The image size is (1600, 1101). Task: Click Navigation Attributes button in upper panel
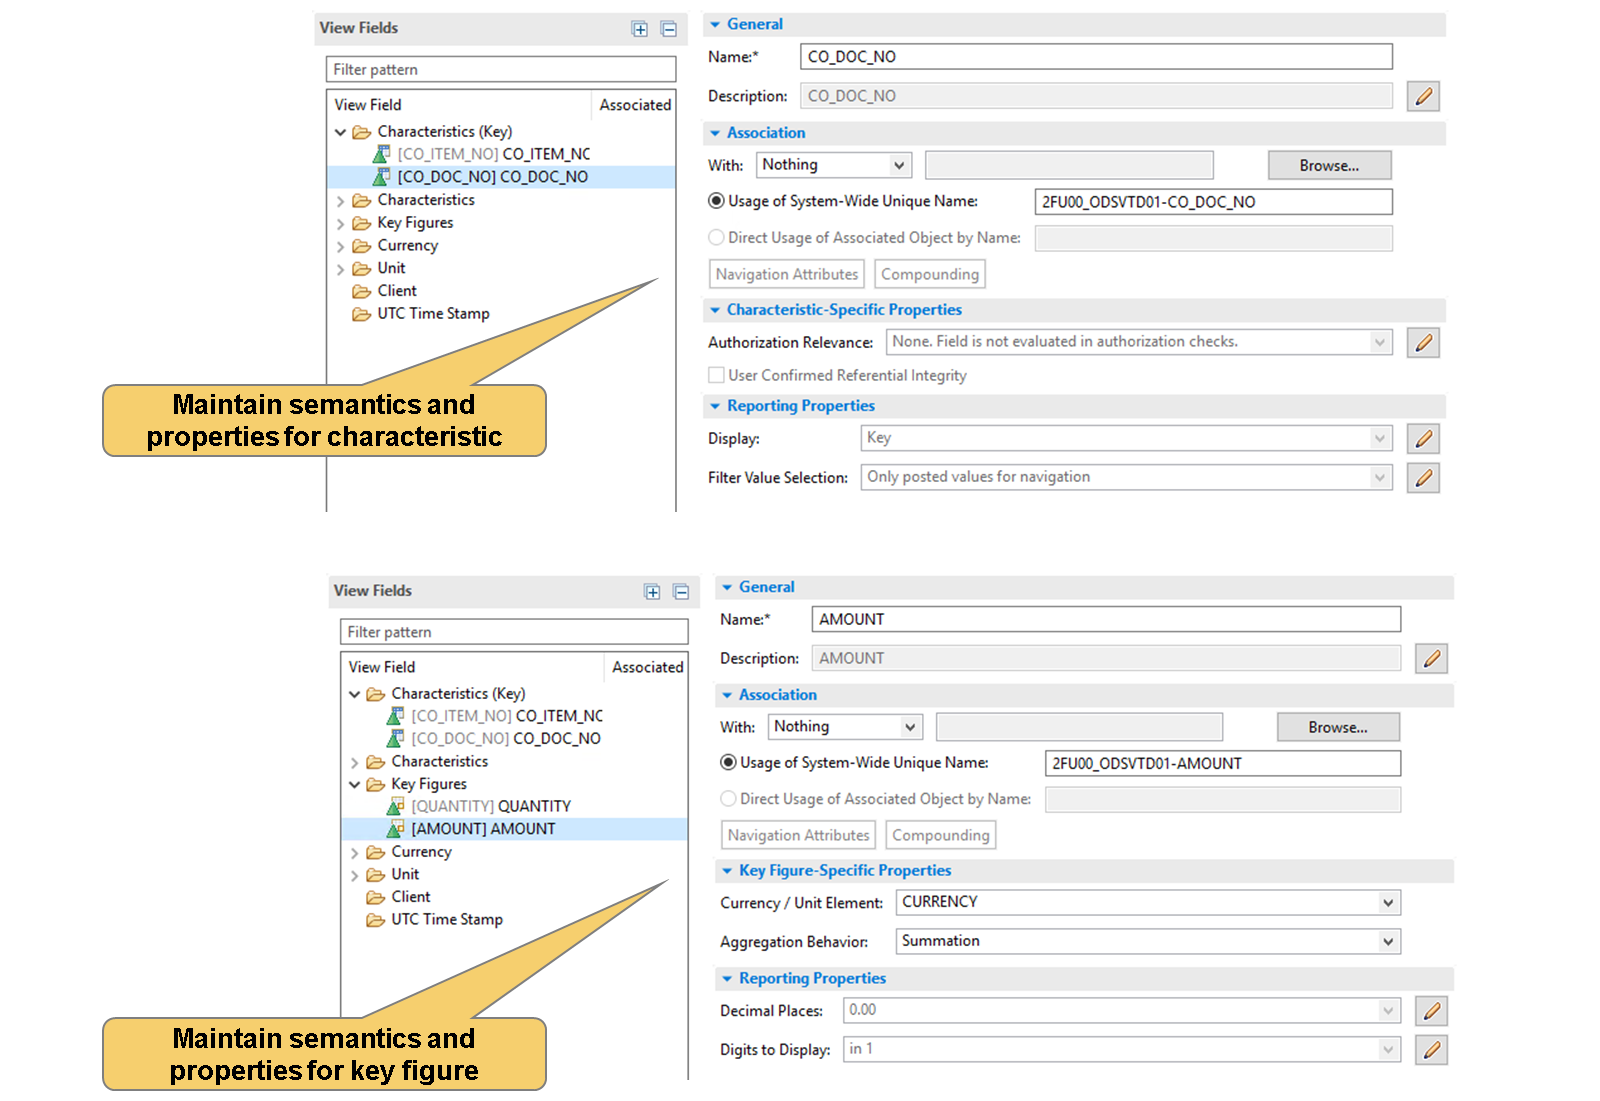tap(786, 274)
